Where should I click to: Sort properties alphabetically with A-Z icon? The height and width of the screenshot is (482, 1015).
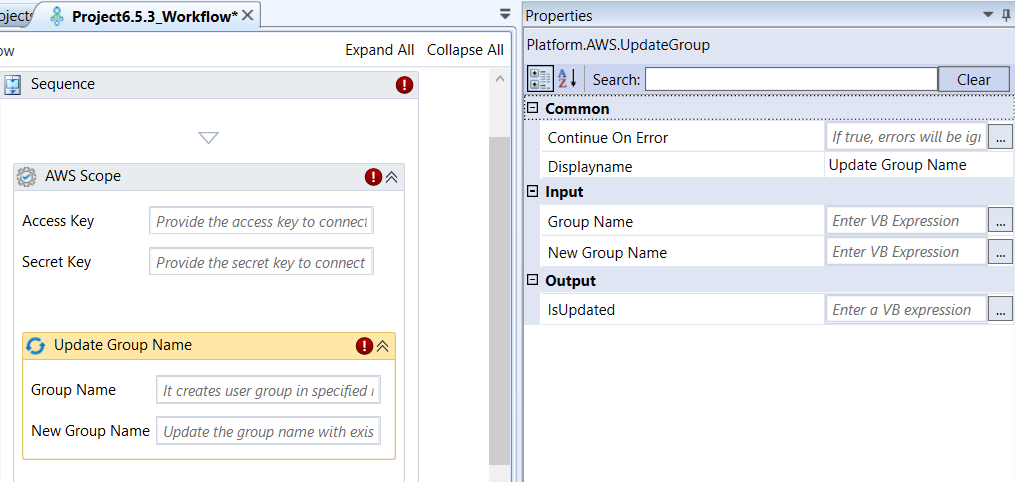click(x=567, y=79)
